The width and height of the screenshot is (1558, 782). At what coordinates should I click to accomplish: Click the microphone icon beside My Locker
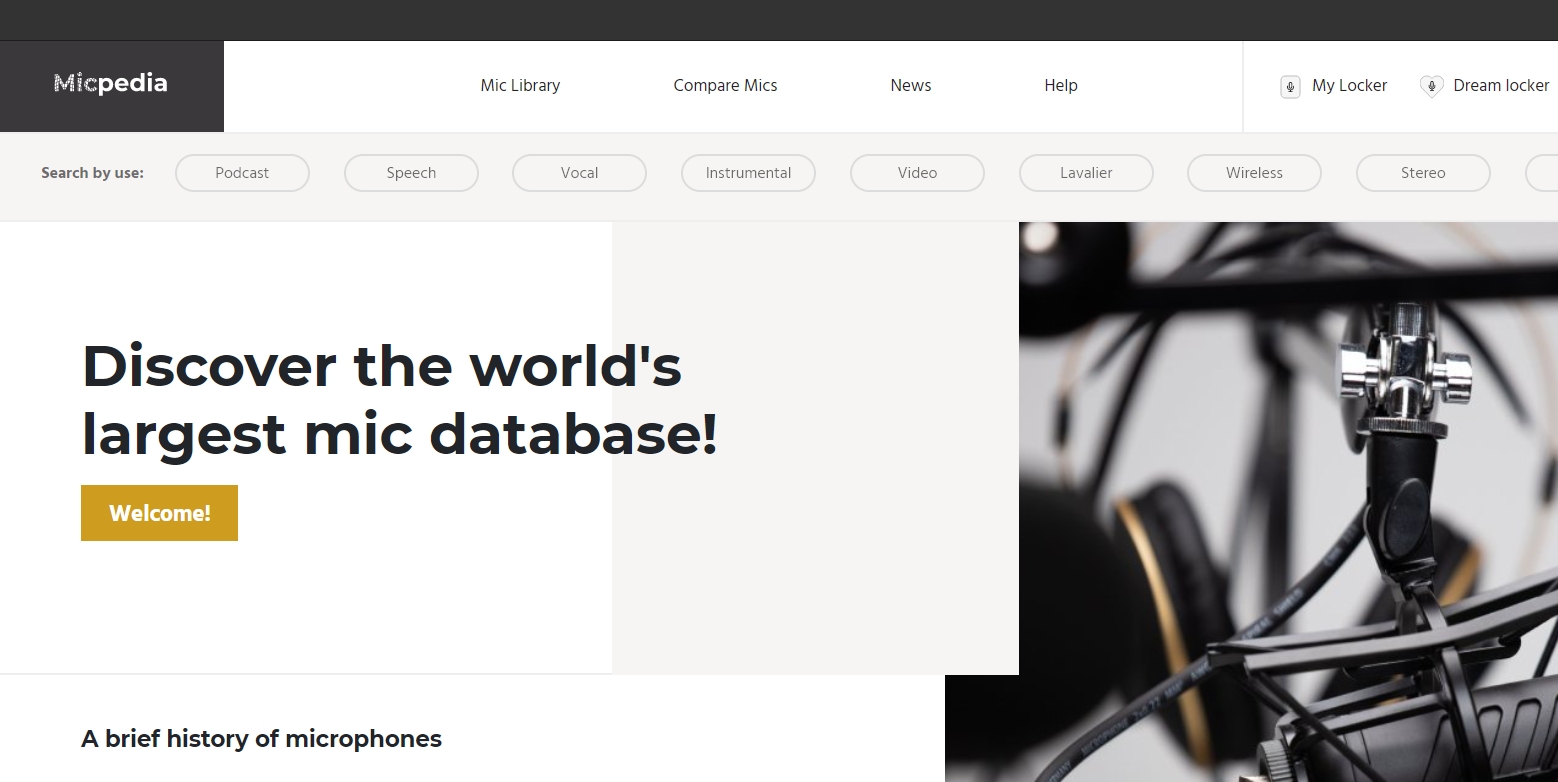point(1290,87)
